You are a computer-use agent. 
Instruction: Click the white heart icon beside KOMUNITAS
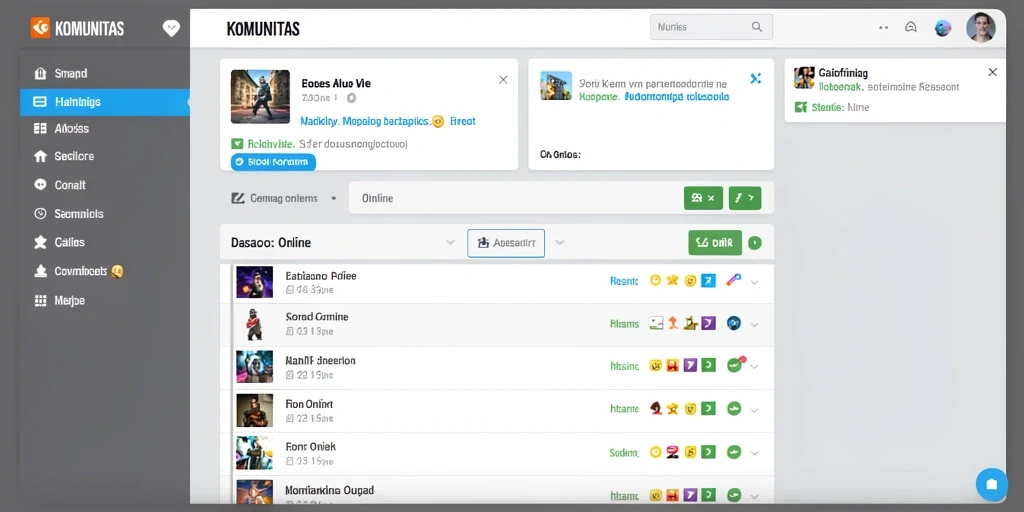tap(171, 28)
